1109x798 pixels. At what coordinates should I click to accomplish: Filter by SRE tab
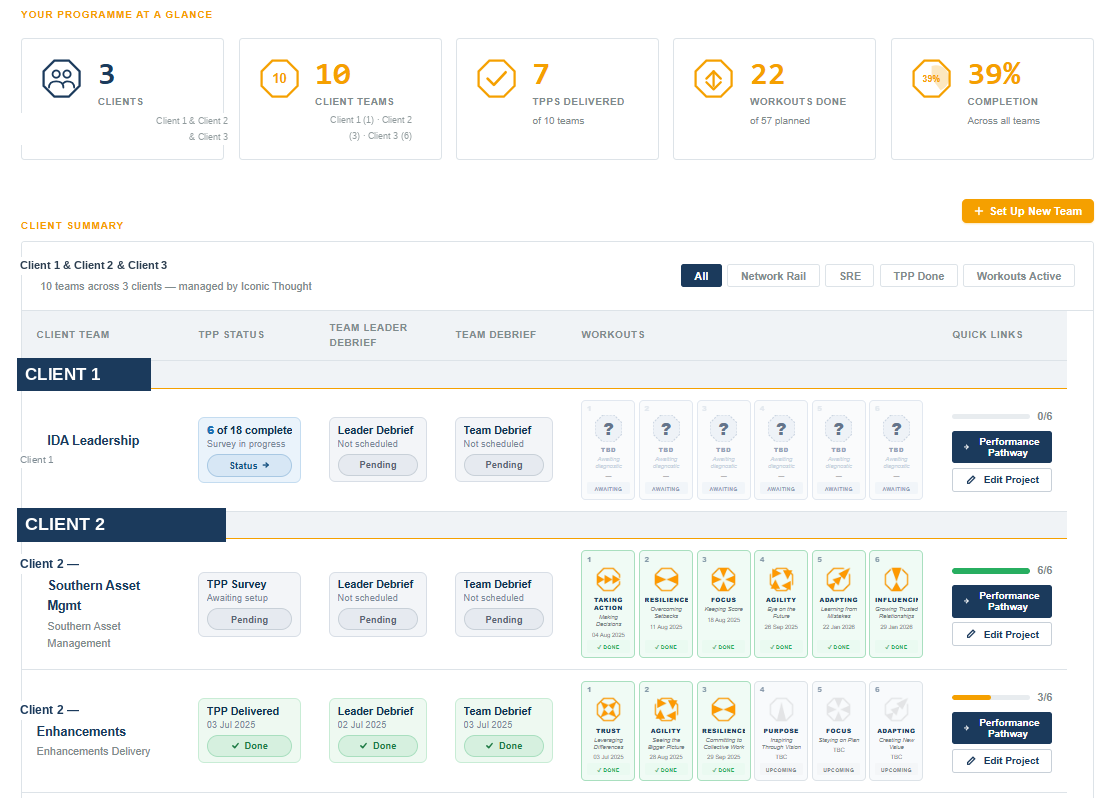pos(850,276)
